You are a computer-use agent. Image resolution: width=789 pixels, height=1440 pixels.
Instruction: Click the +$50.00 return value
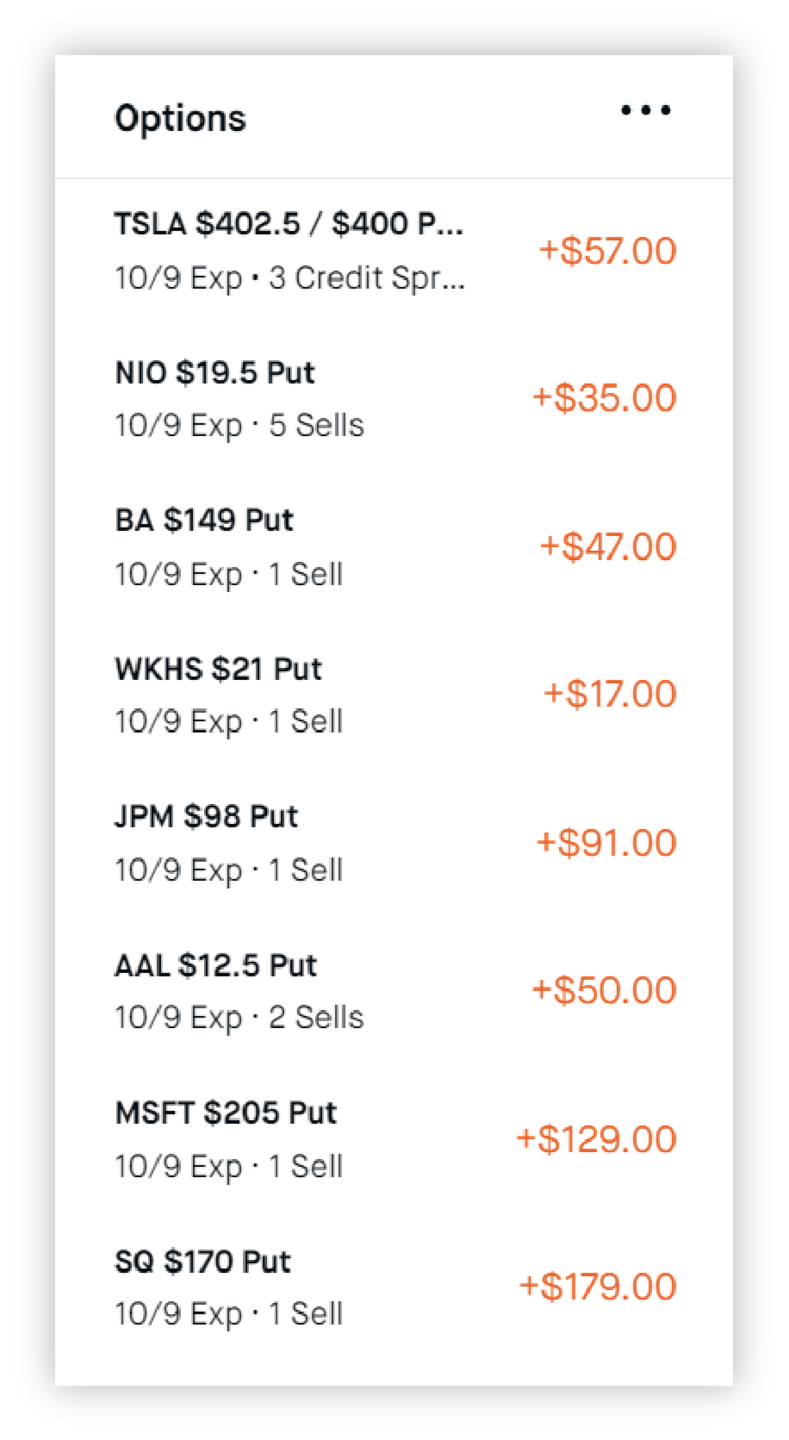coord(604,991)
